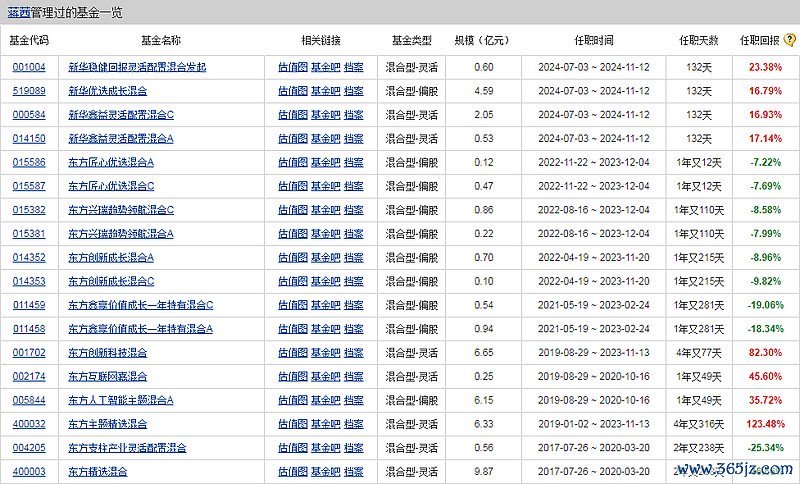Open fund code 014353 link

(x=29, y=281)
